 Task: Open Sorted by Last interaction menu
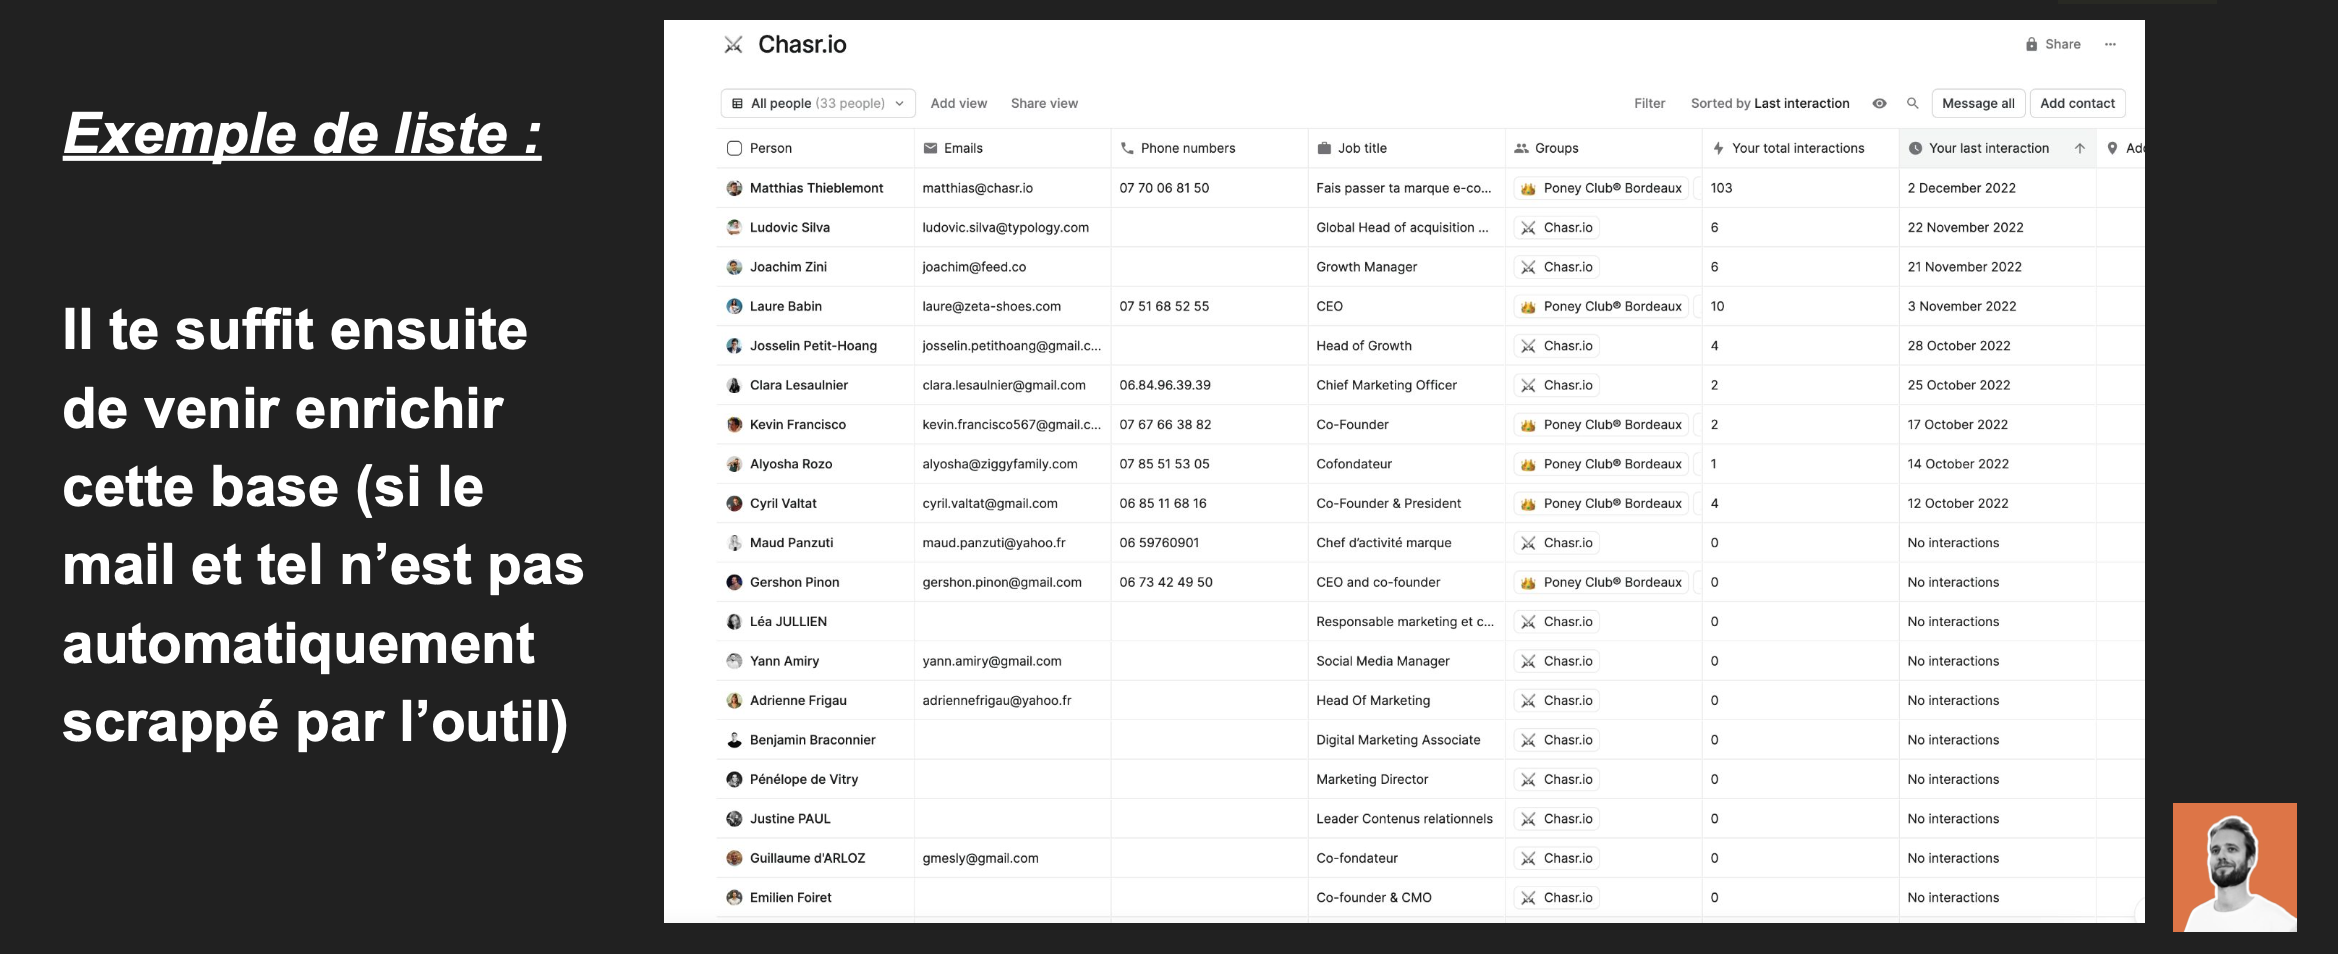pyautogui.click(x=1770, y=103)
